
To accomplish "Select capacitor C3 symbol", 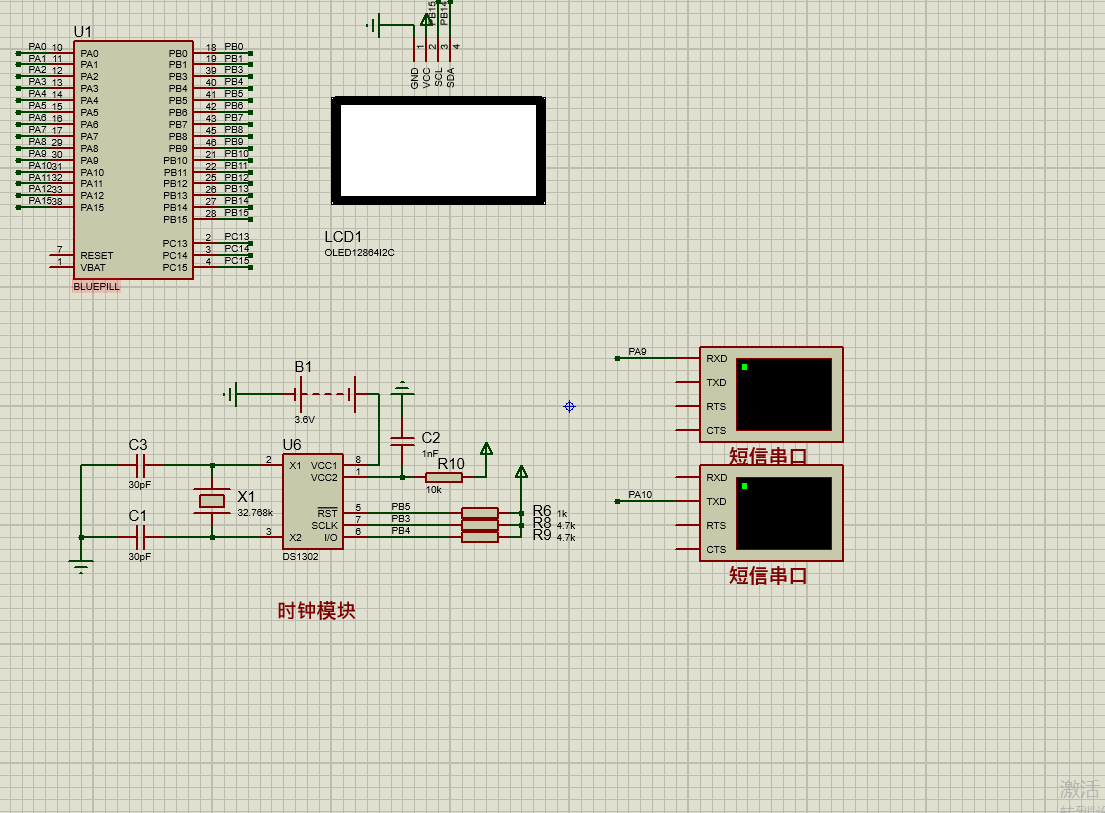I will [x=140, y=465].
